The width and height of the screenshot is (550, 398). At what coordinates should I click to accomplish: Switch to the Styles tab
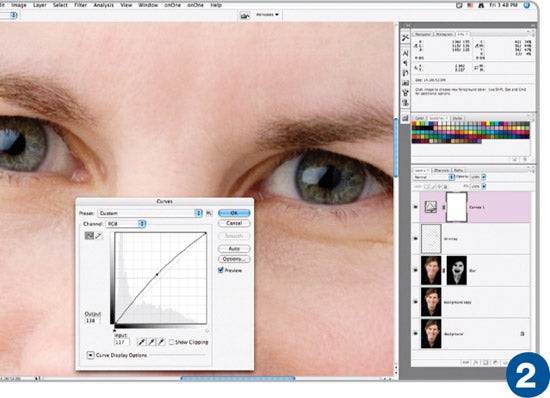click(x=457, y=118)
